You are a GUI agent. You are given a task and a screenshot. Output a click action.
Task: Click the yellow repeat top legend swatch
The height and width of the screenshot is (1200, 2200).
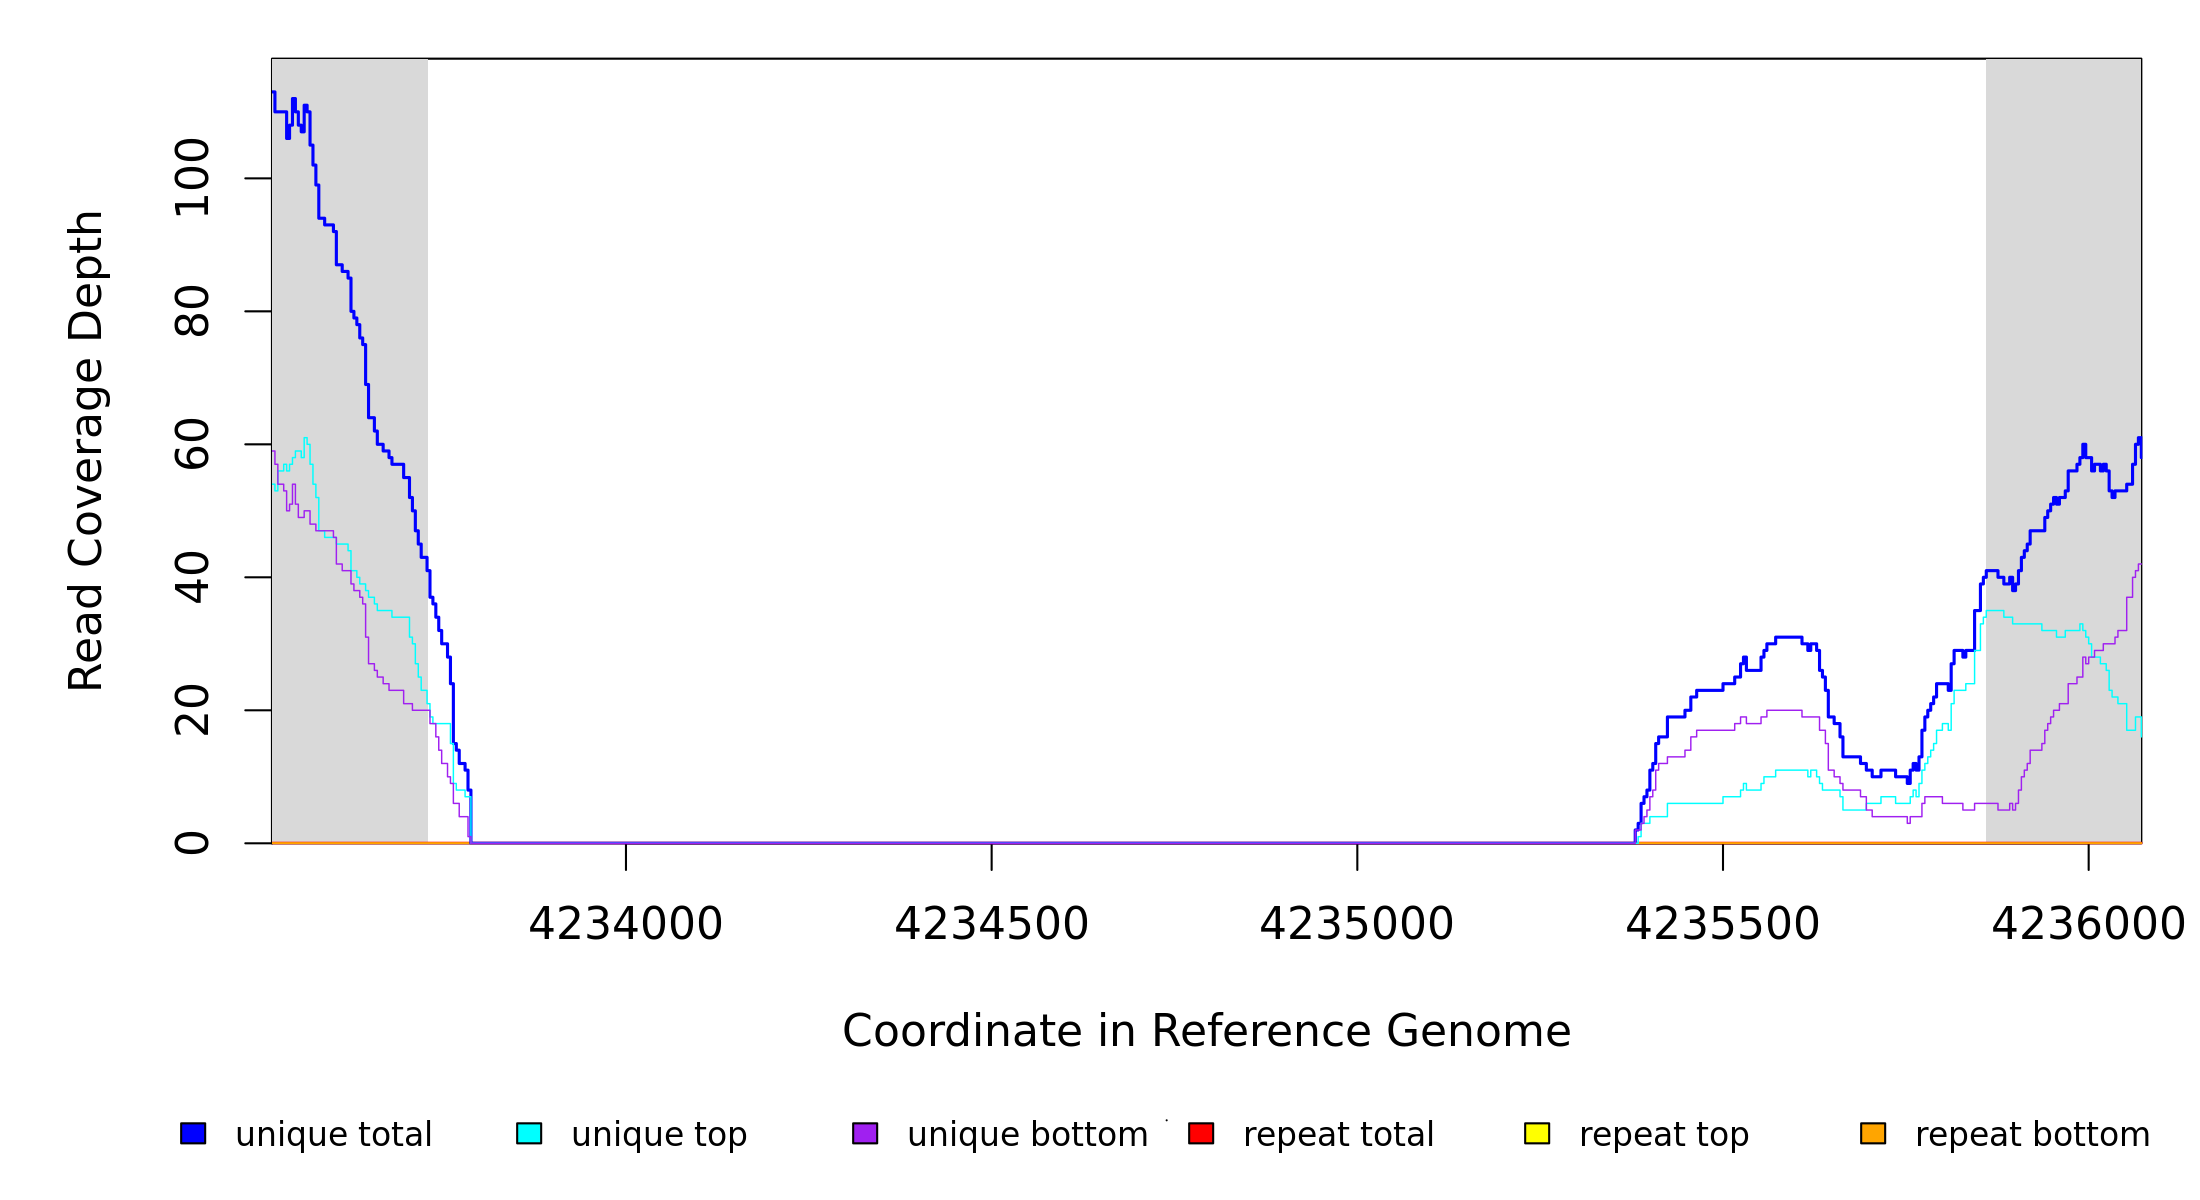click(x=1537, y=1133)
